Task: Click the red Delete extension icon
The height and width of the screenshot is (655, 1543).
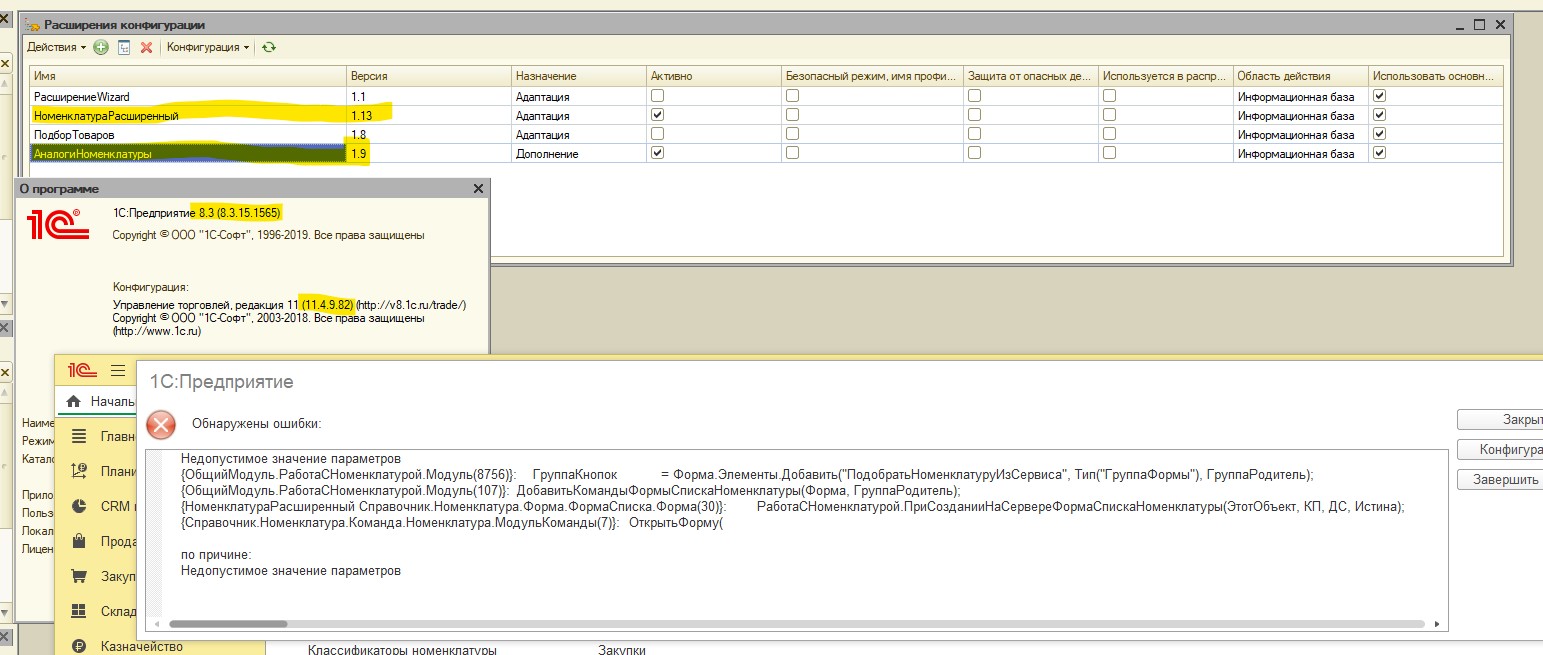Action: click(x=146, y=47)
